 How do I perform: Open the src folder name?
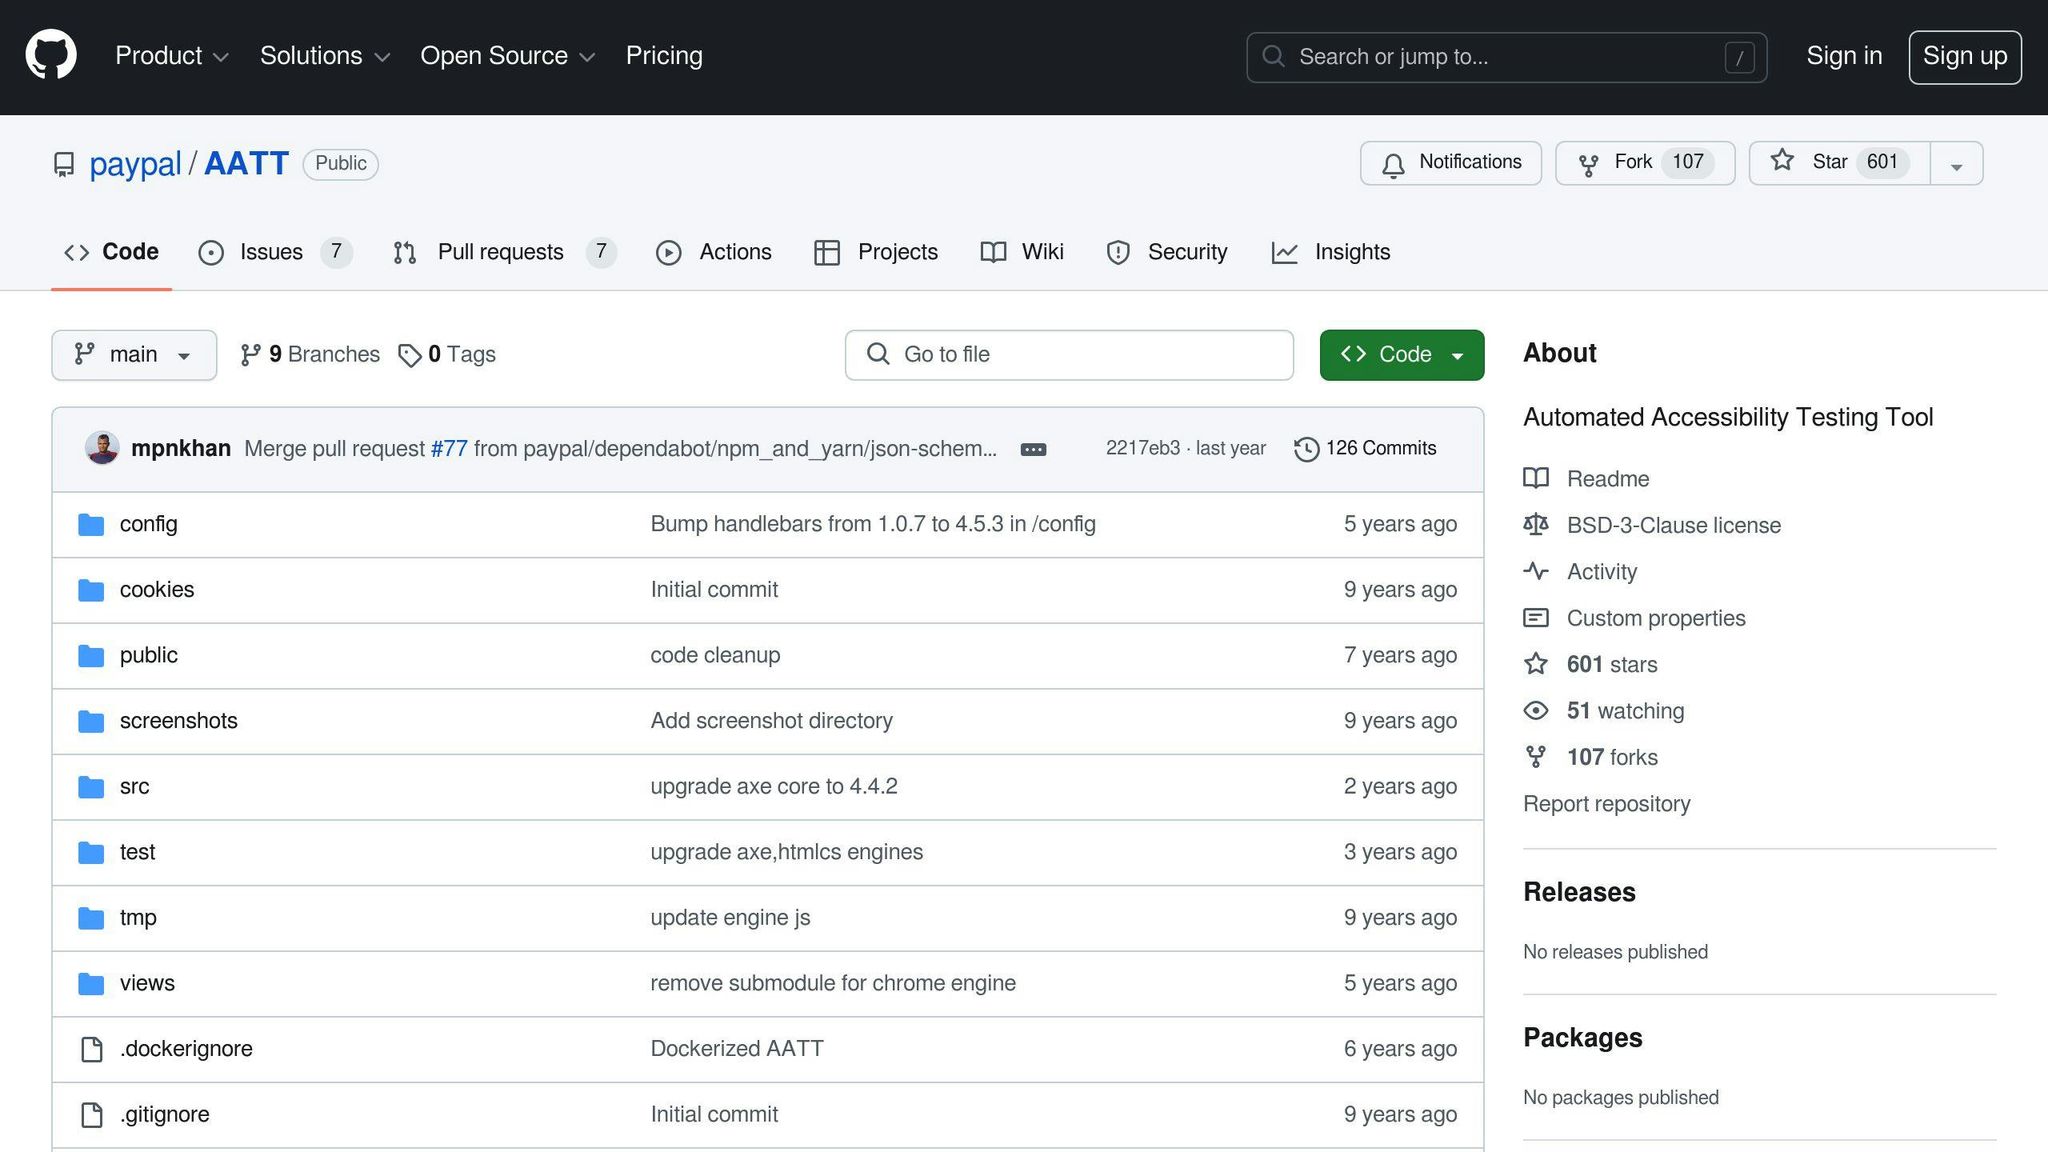(134, 787)
